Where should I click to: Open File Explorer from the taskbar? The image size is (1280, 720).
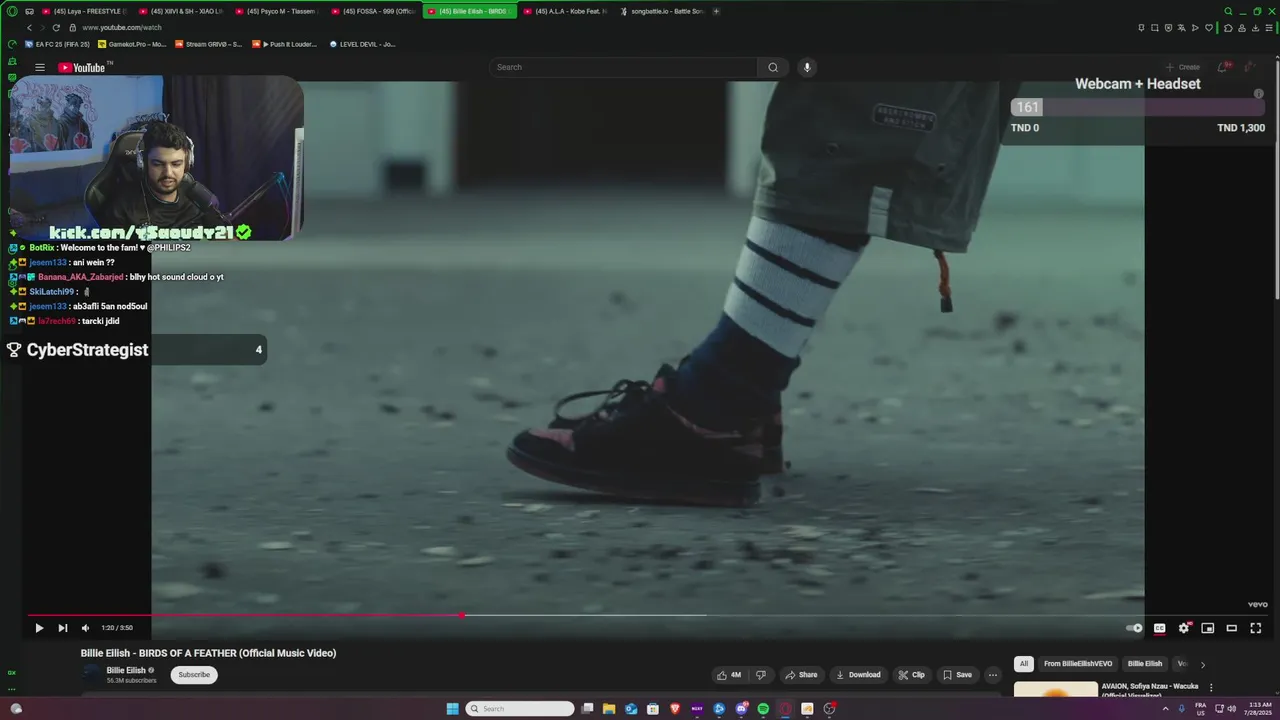pos(608,709)
